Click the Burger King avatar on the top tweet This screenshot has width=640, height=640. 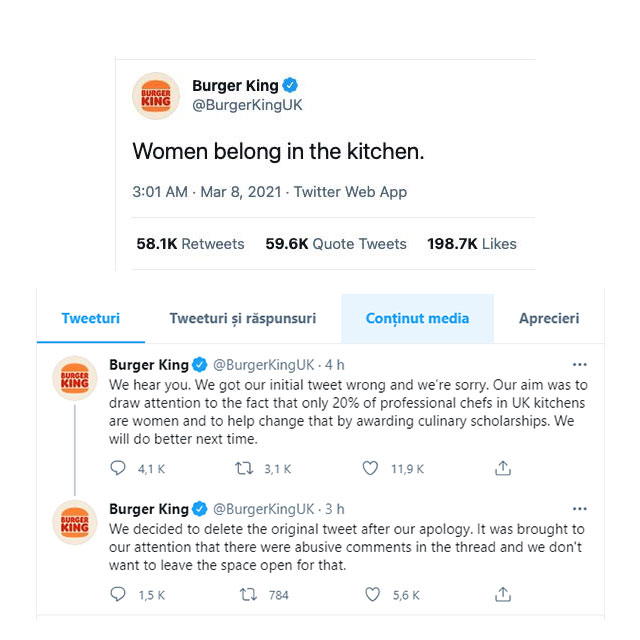click(x=156, y=96)
